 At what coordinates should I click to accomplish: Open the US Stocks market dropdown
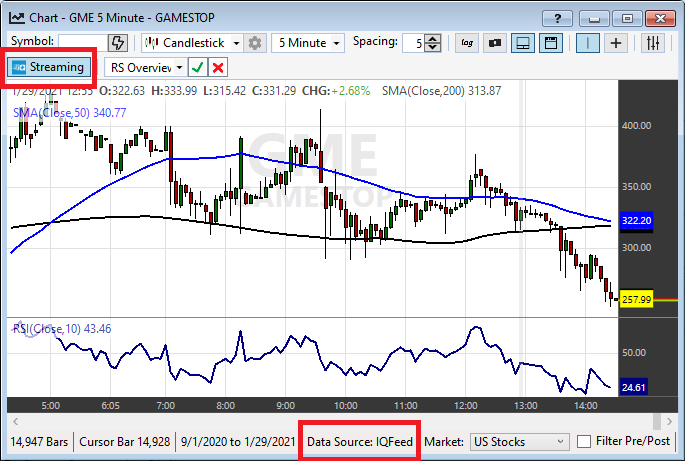(519, 442)
